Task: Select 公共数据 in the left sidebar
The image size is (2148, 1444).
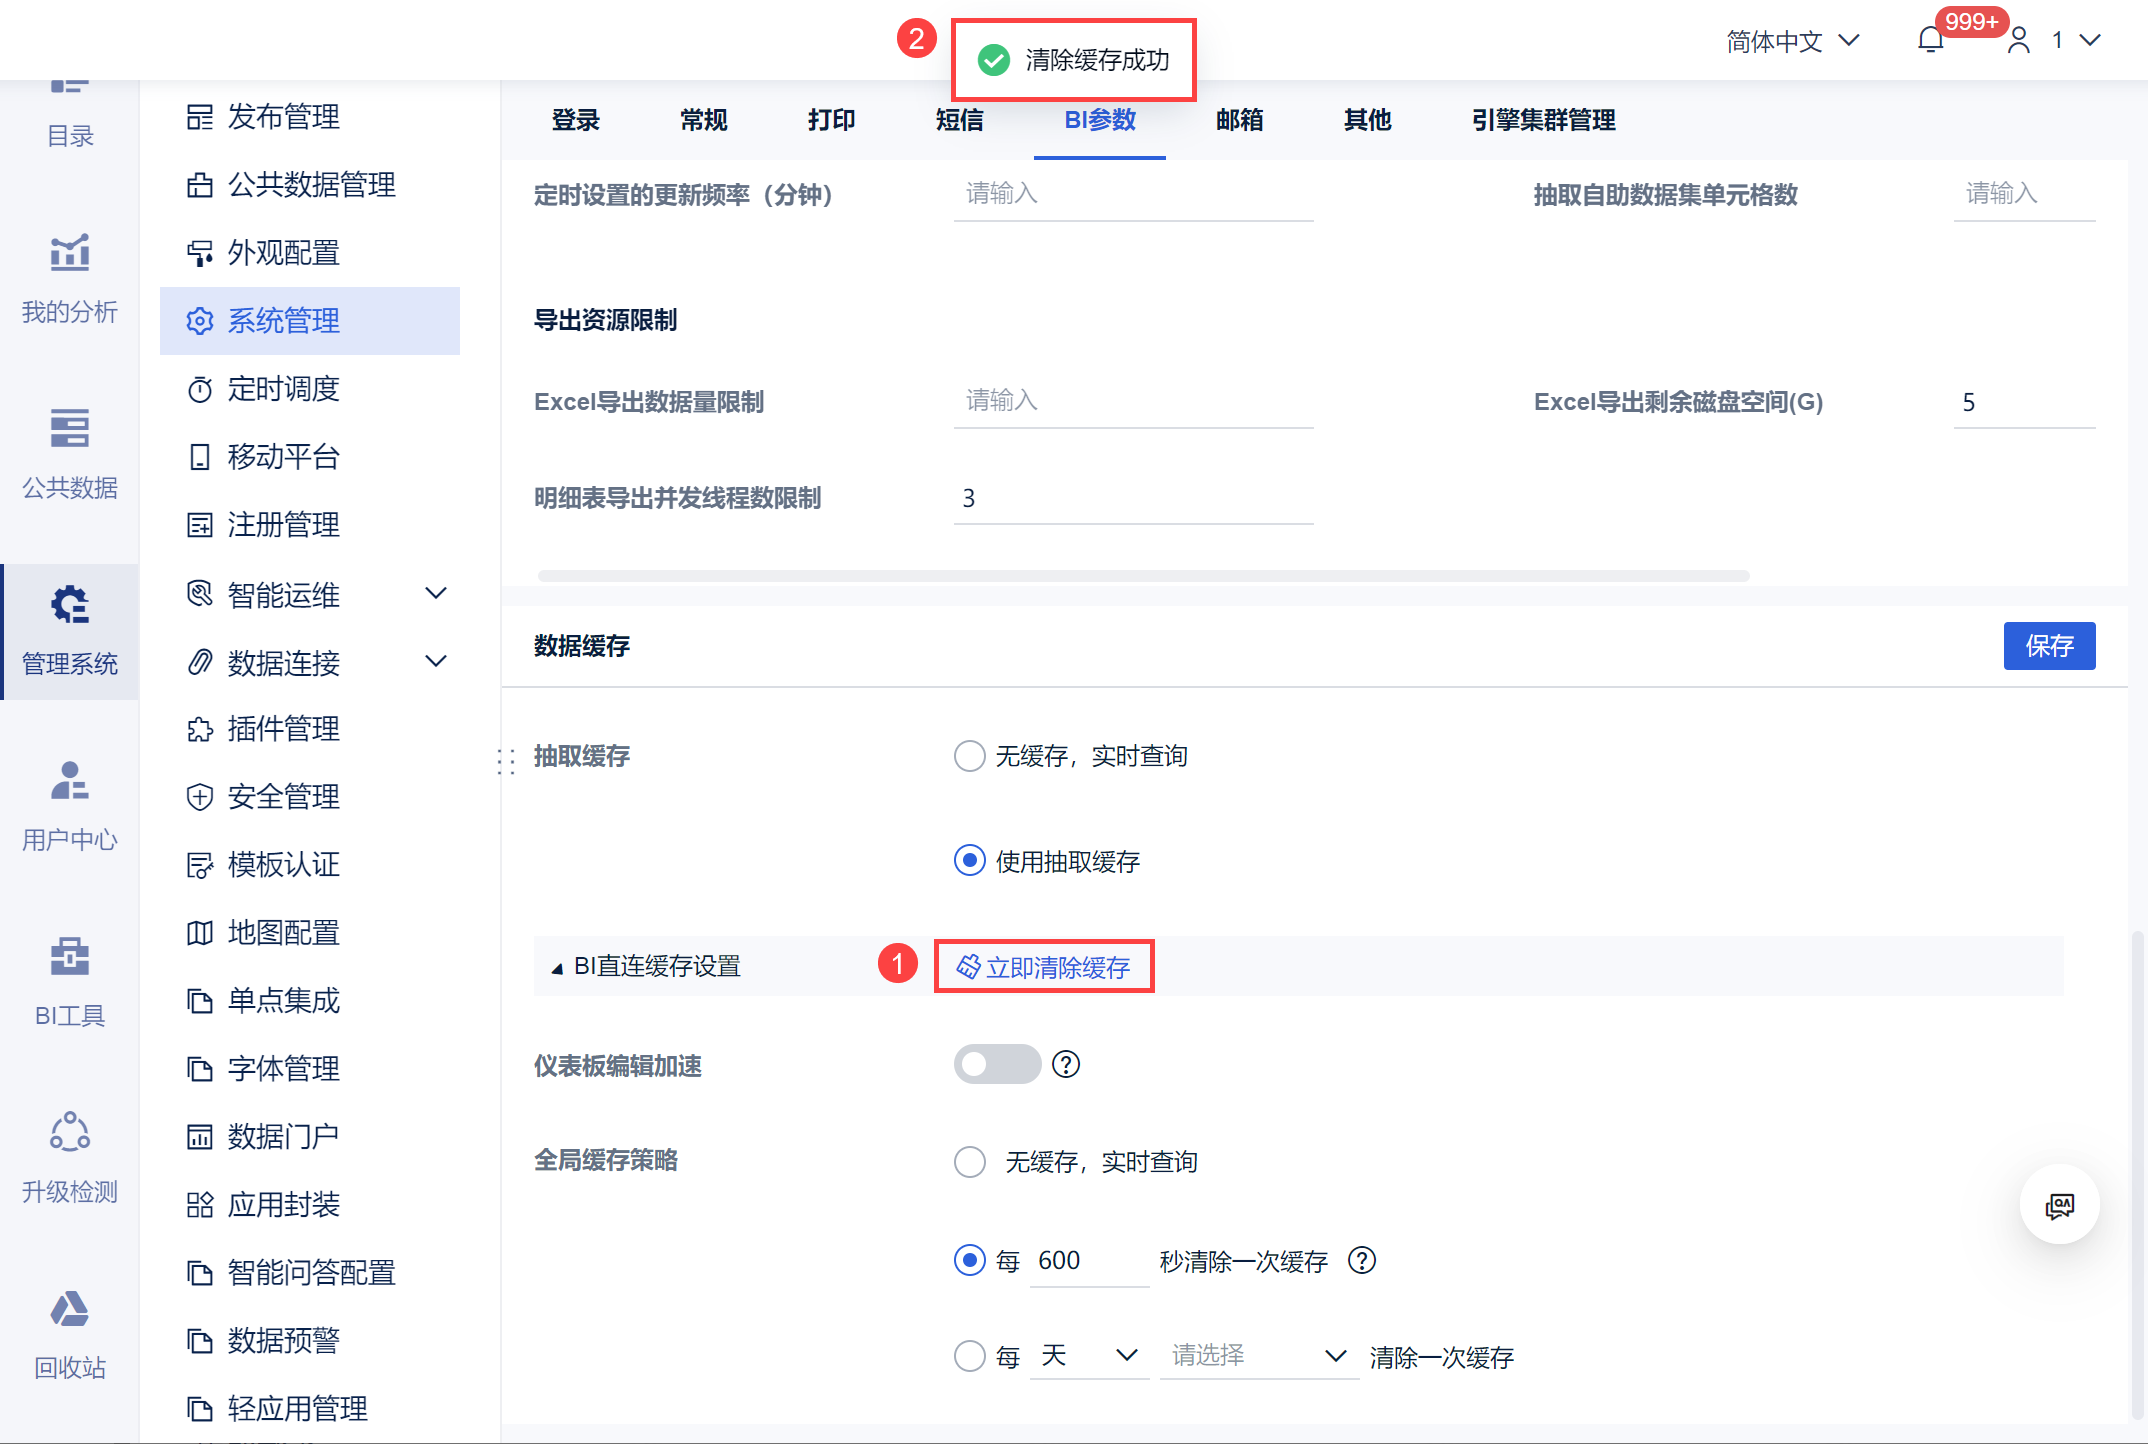Action: [x=68, y=456]
